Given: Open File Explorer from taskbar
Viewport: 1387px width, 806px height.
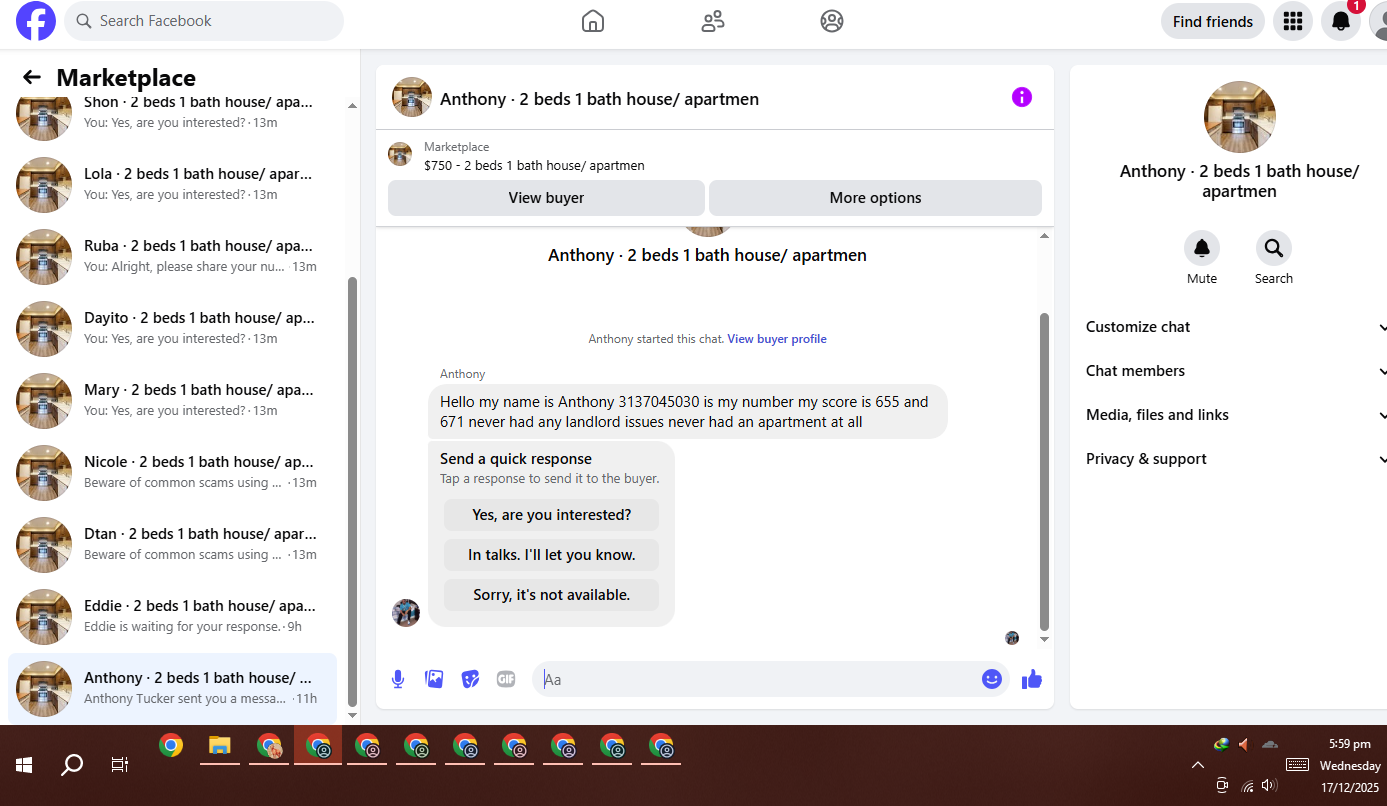Looking at the screenshot, I should coord(220,746).
